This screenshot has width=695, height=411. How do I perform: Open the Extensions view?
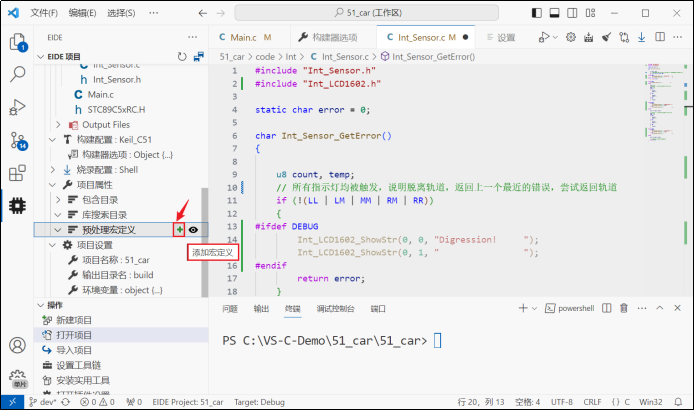pyautogui.click(x=18, y=173)
